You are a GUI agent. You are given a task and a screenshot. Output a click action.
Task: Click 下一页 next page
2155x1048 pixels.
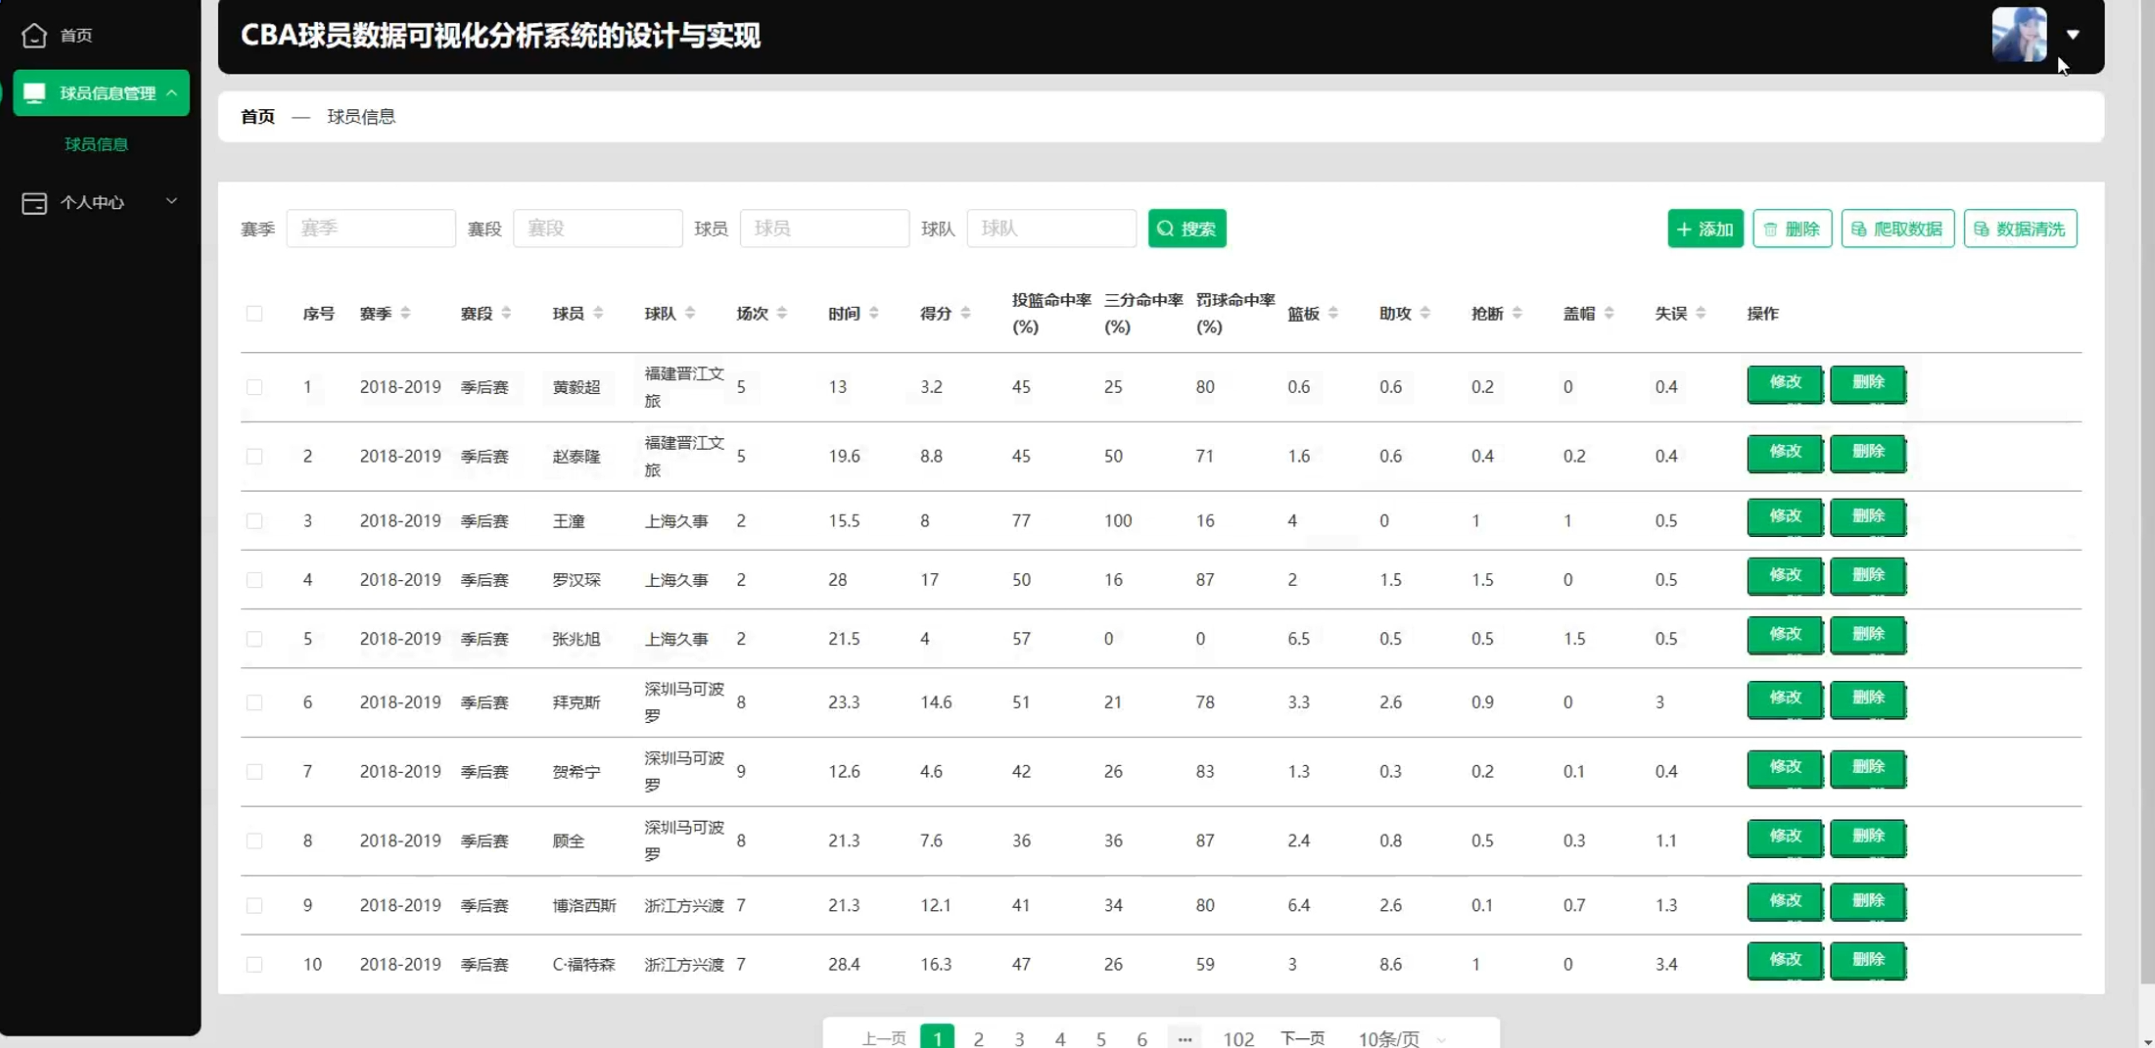[1302, 1038]
